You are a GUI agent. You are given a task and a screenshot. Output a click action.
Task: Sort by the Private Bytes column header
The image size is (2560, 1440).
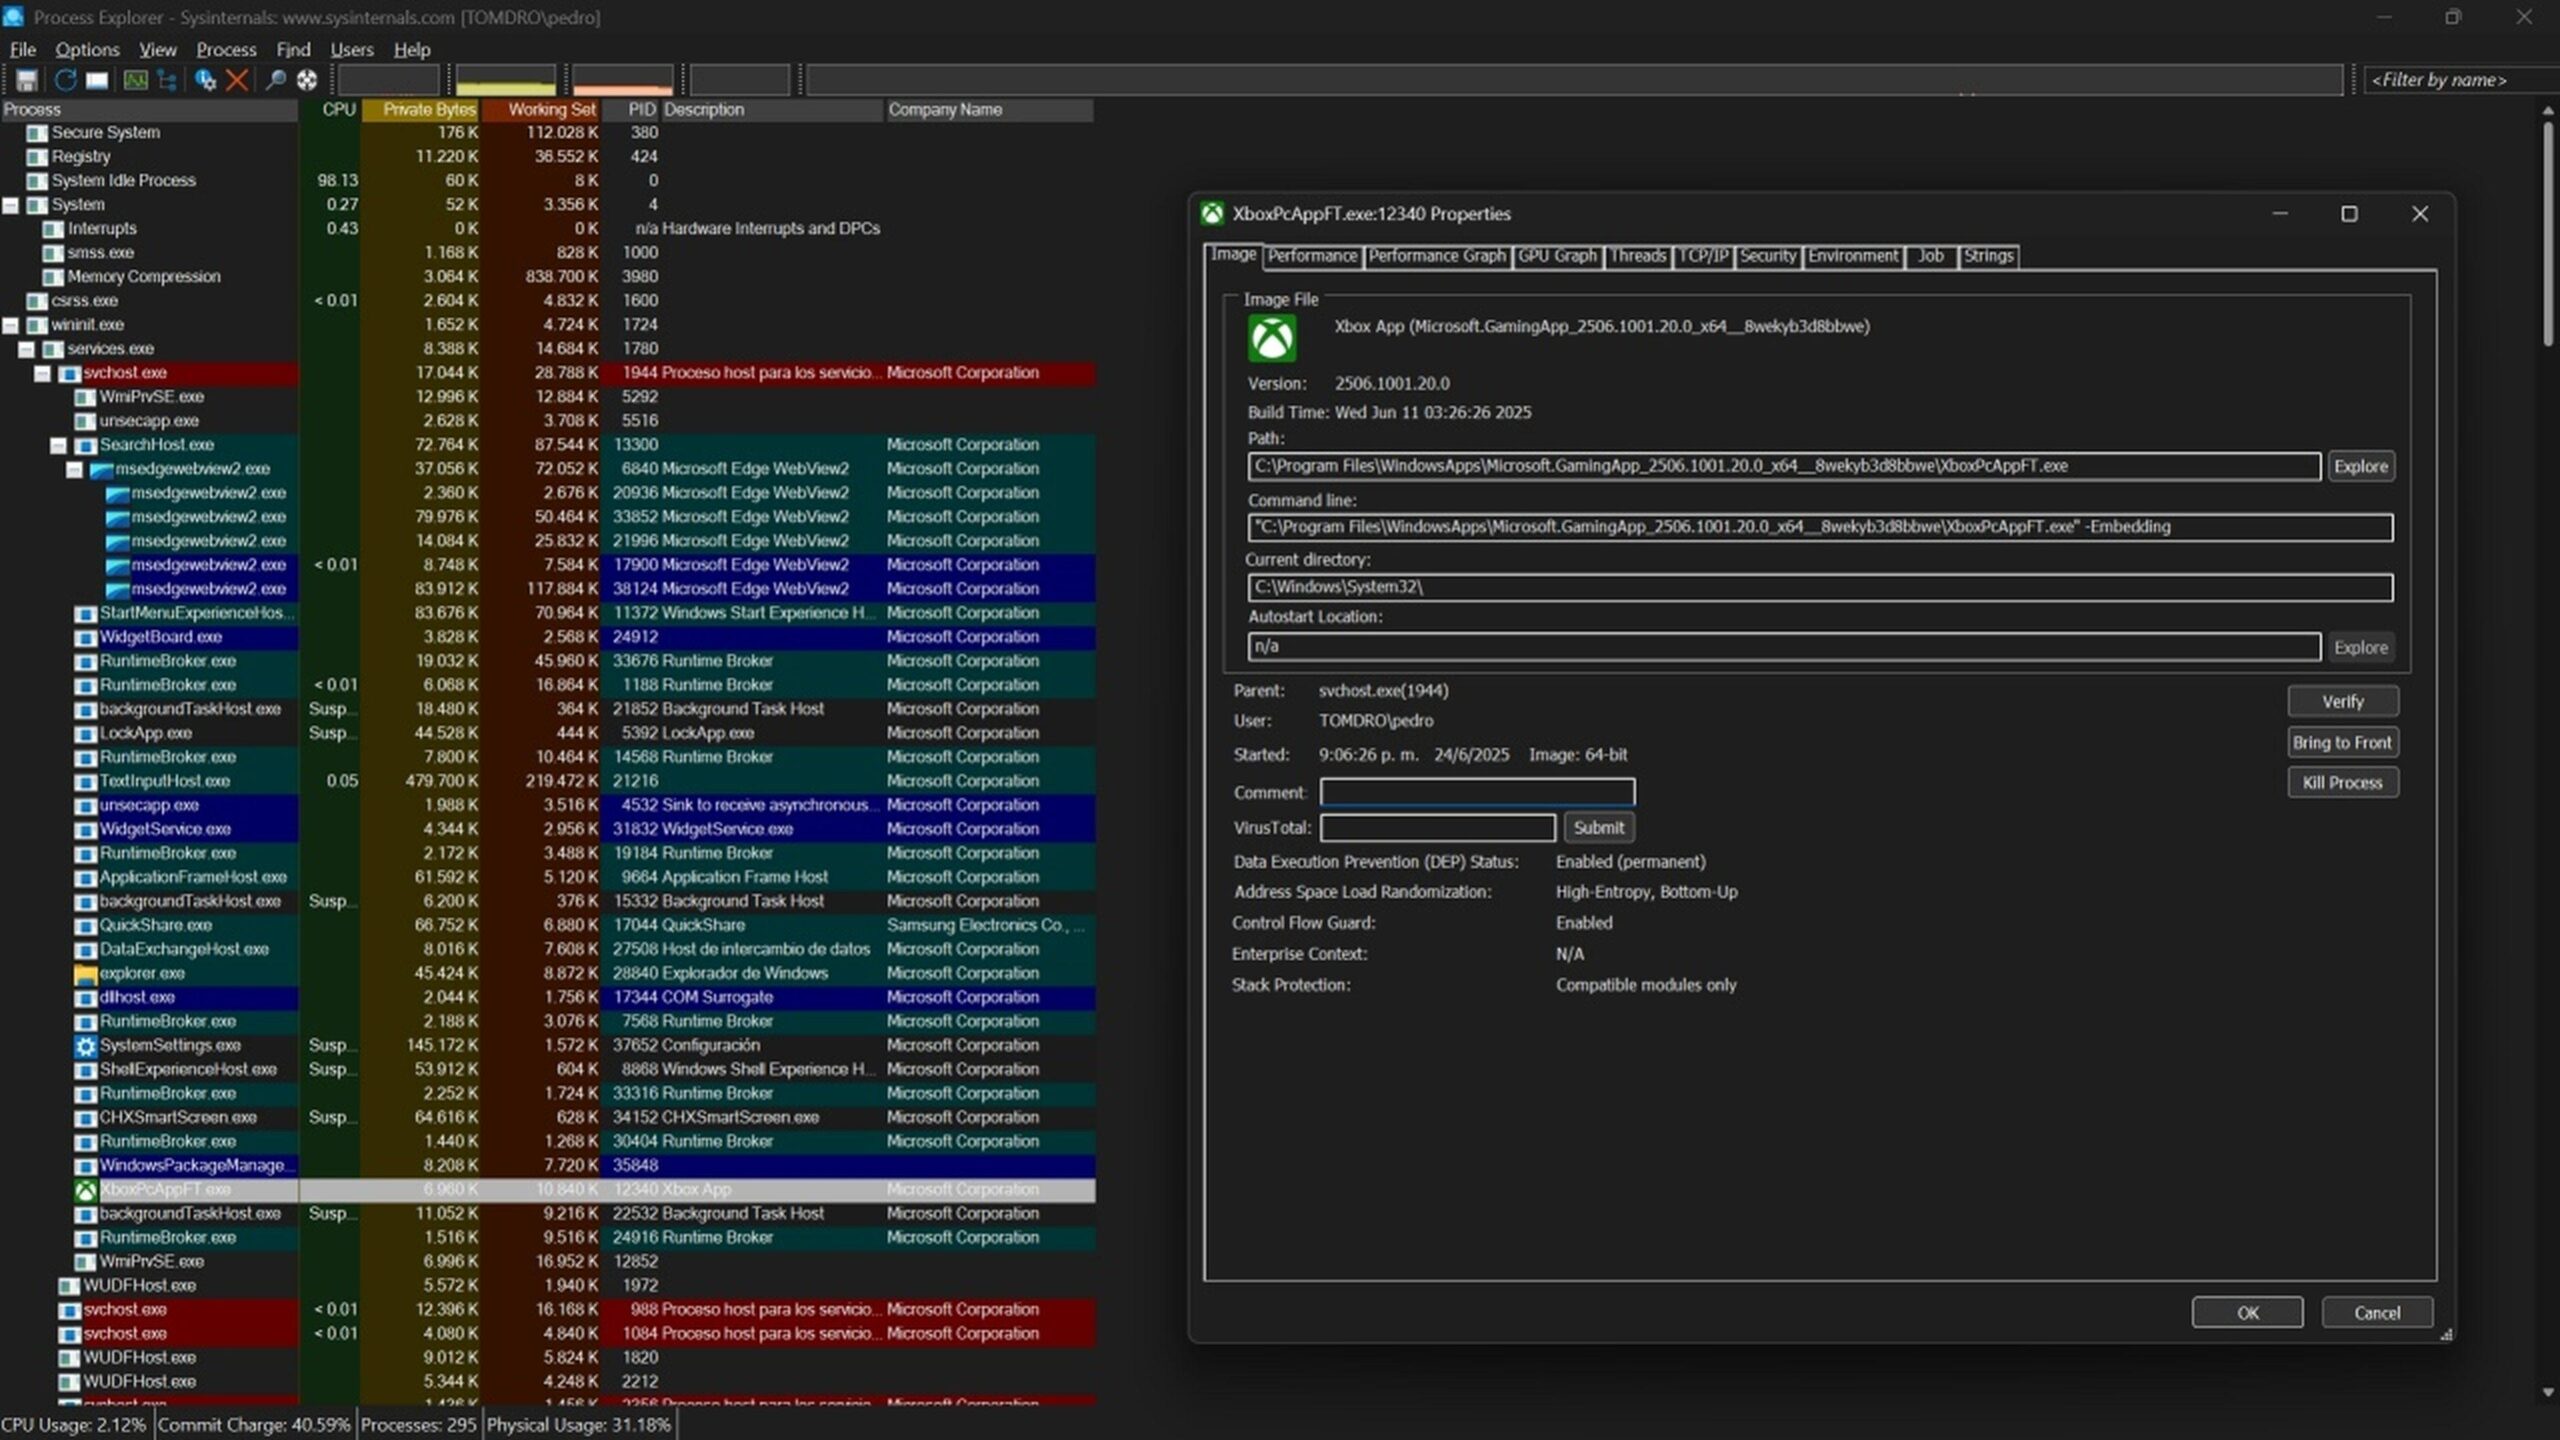420,110
